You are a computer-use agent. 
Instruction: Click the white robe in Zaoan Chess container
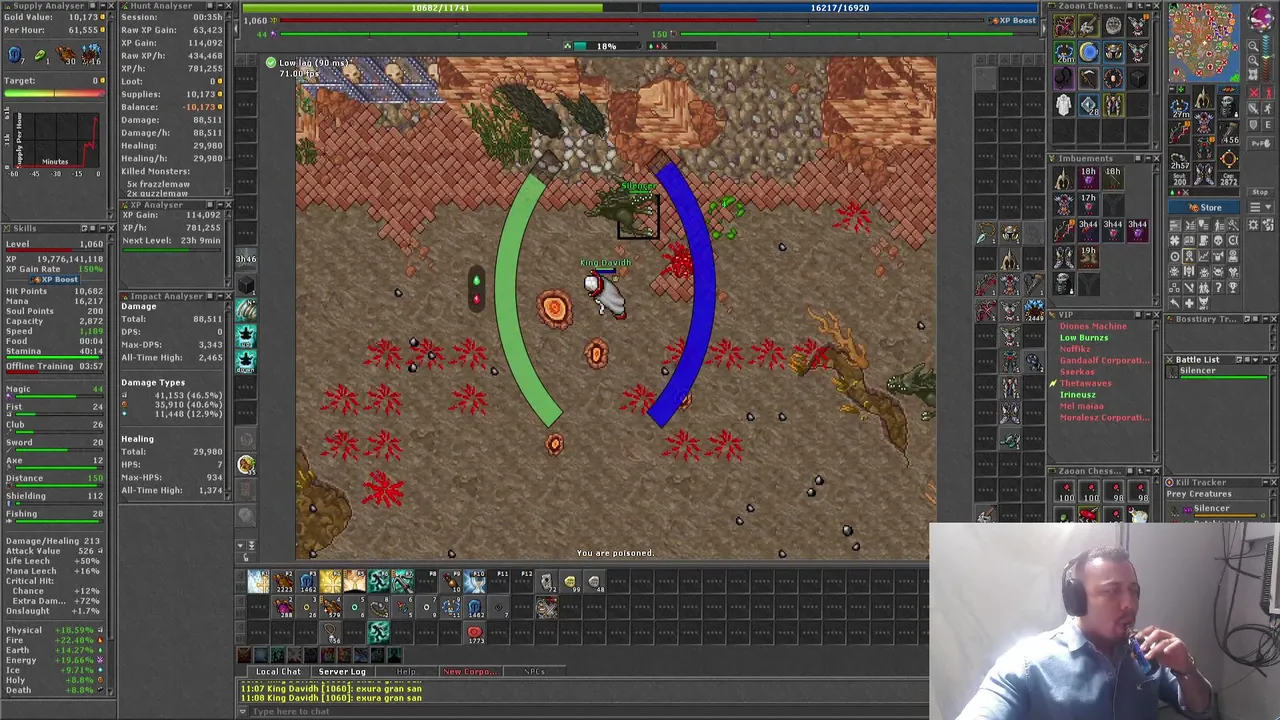click(1064, 104)
